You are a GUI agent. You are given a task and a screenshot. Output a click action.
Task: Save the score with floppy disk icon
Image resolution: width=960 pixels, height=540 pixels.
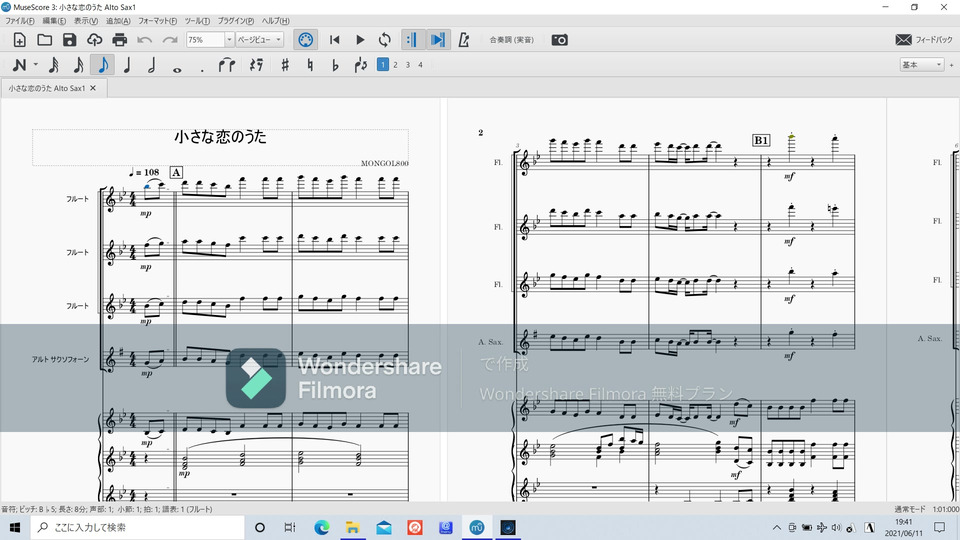click(x=70, y=40)
